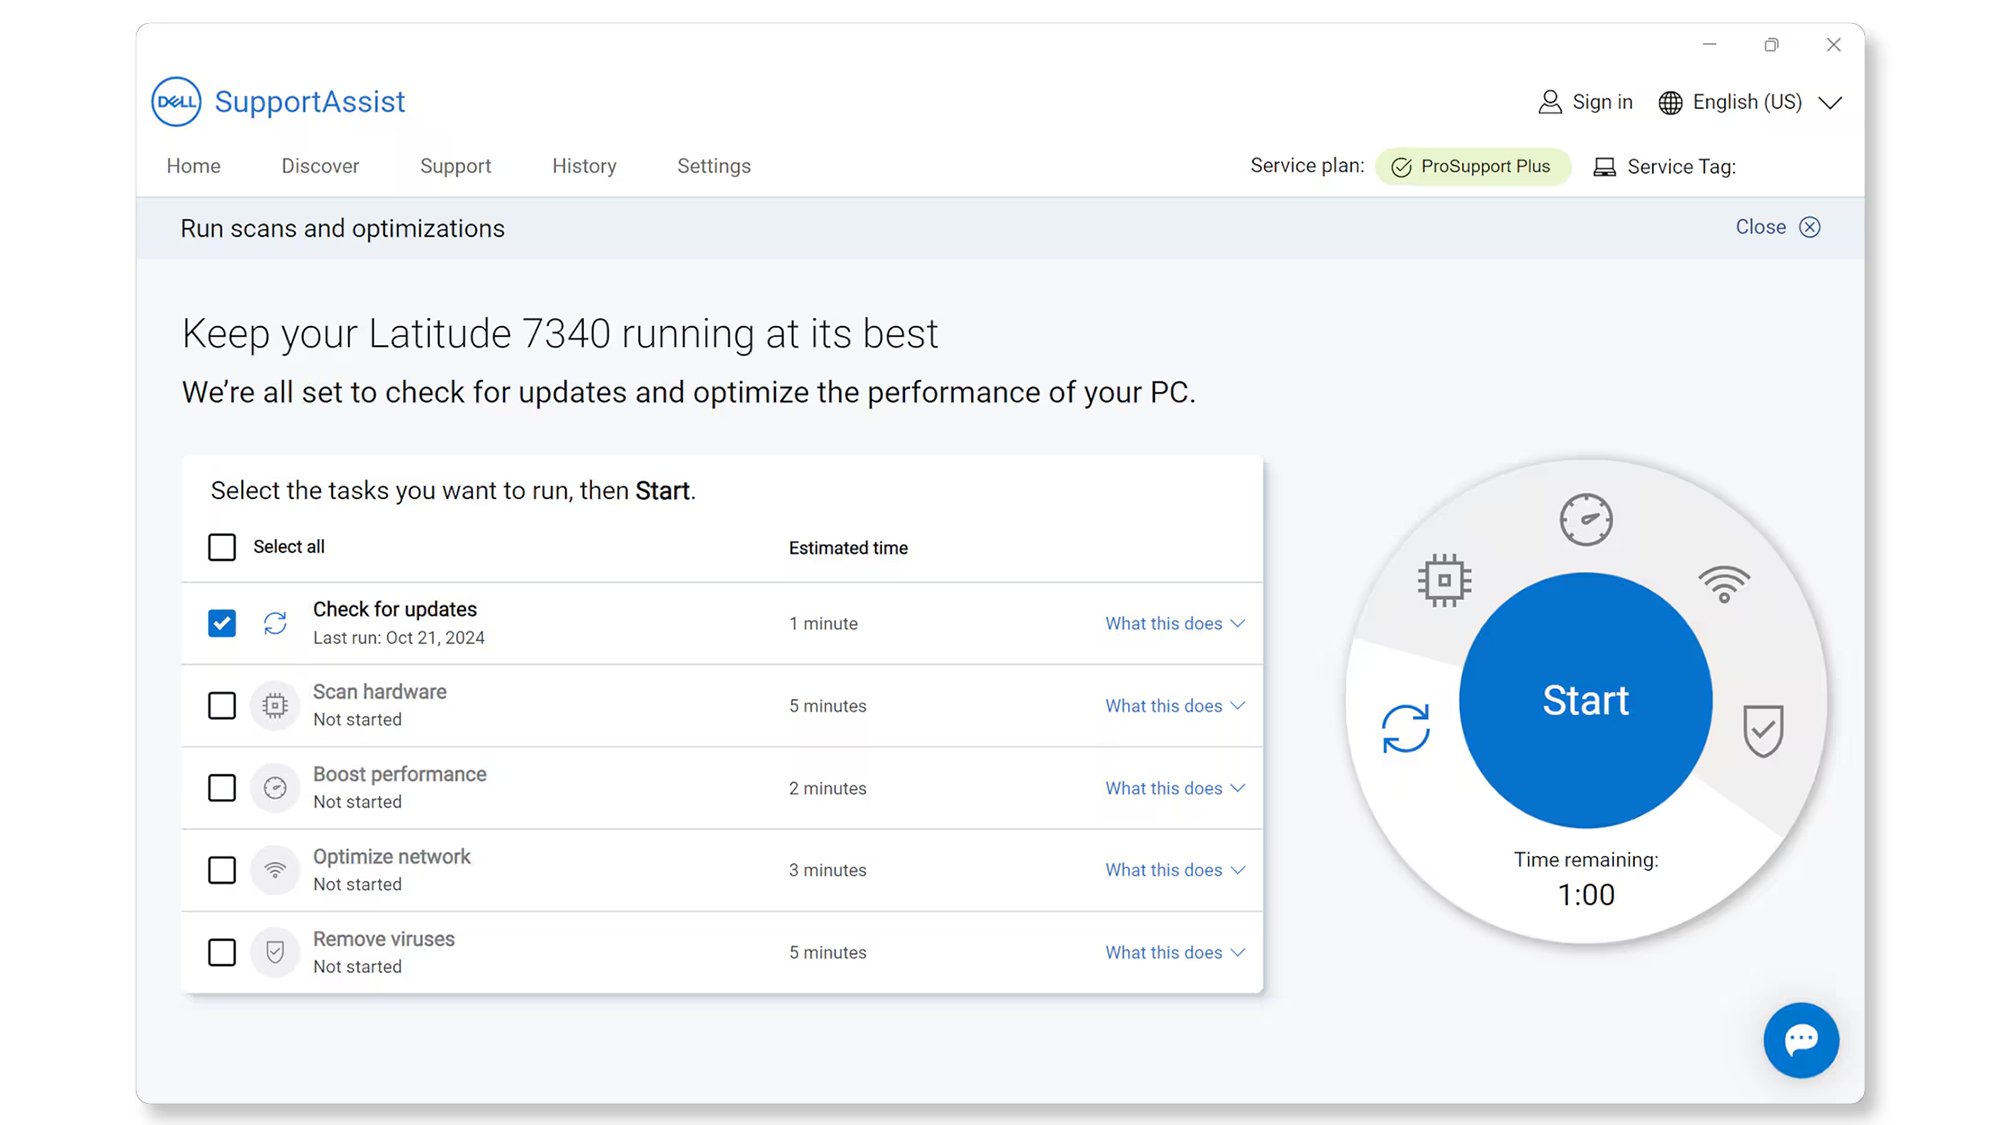Click the chip icon in Scan hardware row
Screen dimensions: 2000x1125
click(275, 706)
